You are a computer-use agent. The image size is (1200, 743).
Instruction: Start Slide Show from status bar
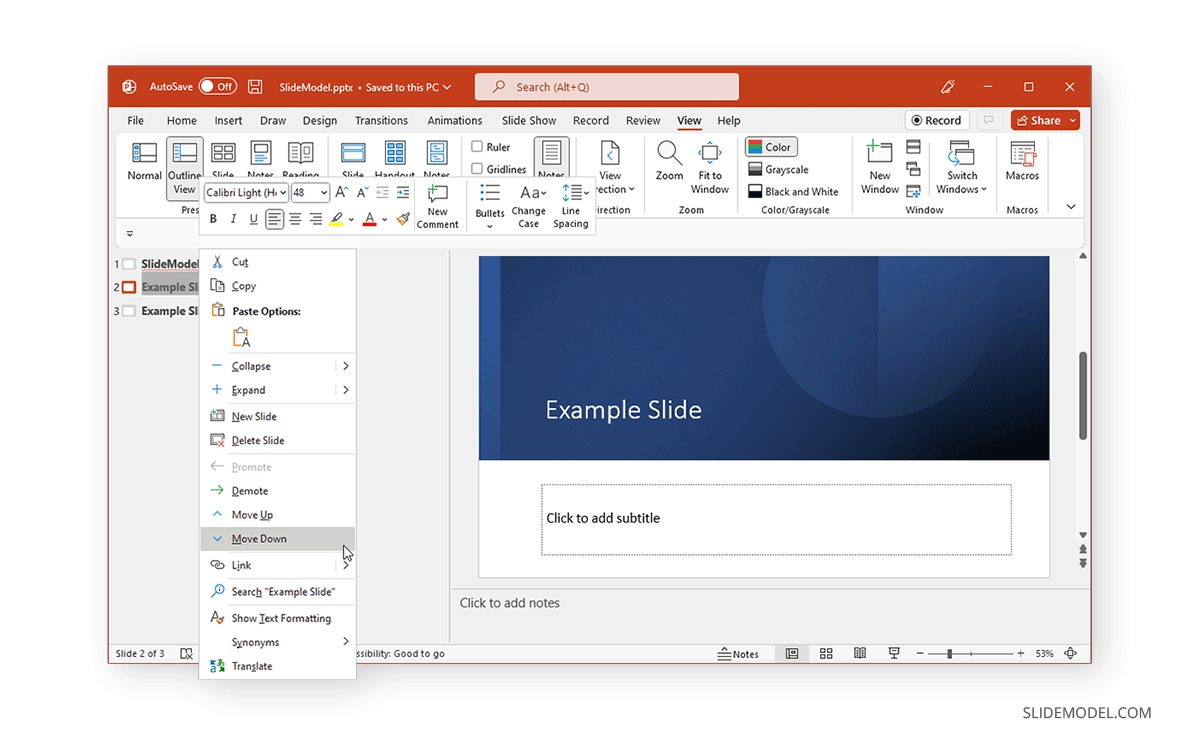coord(894,654)
